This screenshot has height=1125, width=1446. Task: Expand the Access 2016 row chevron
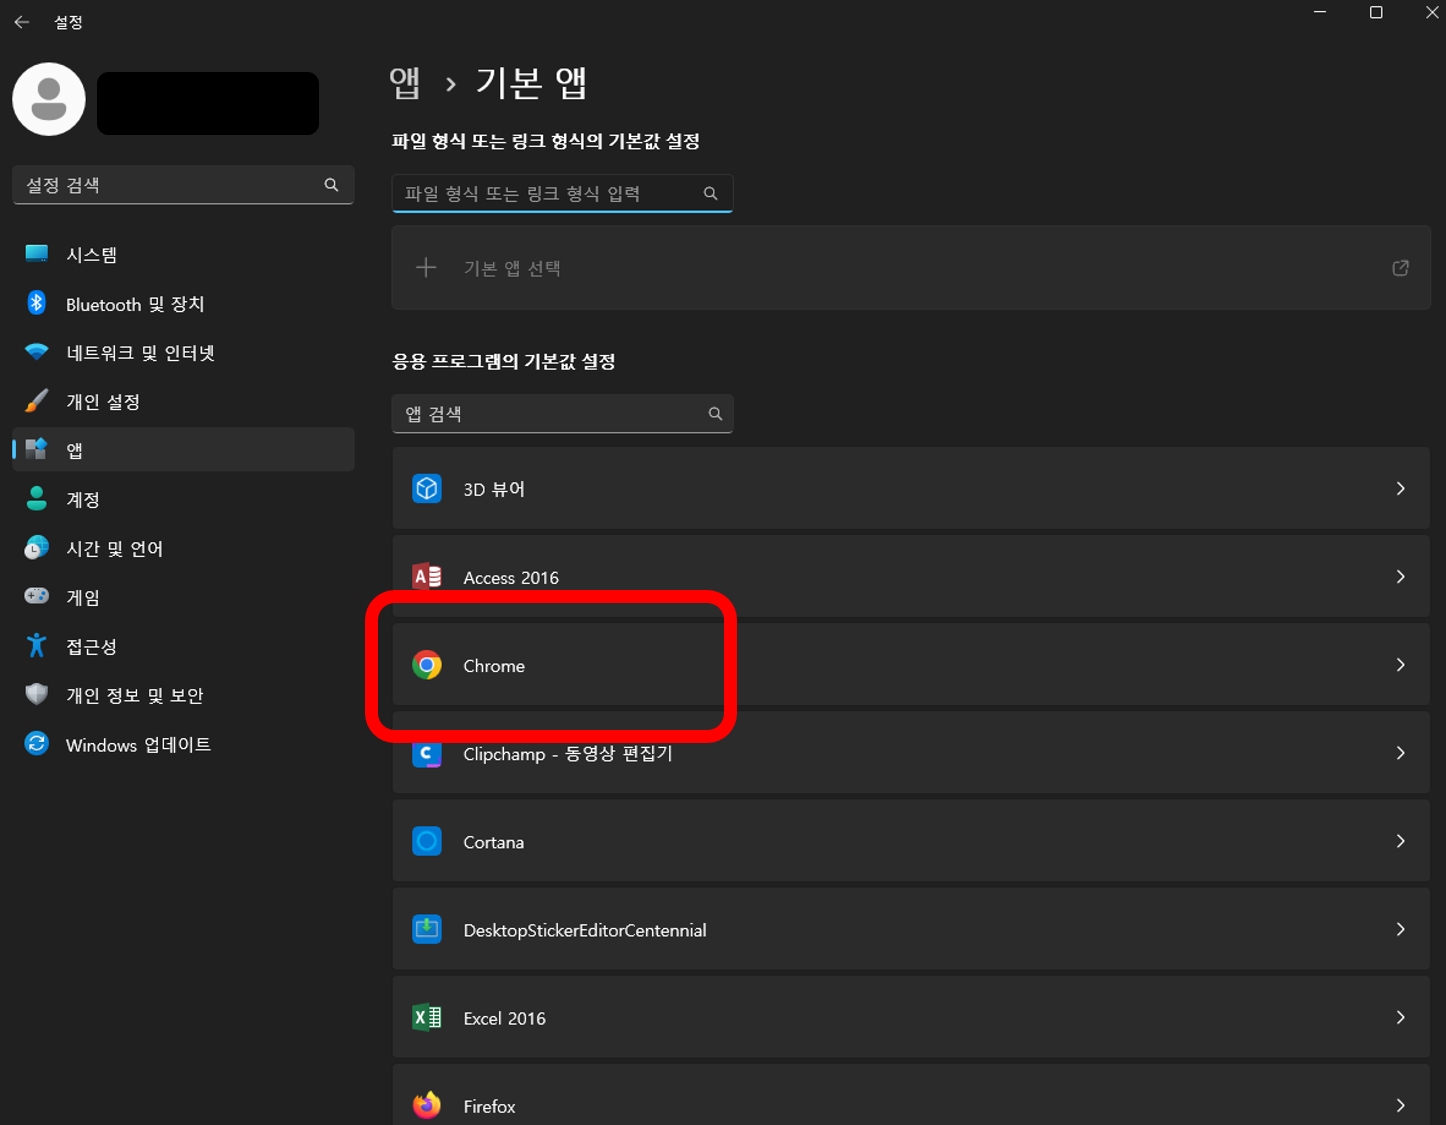[1401, 577]
